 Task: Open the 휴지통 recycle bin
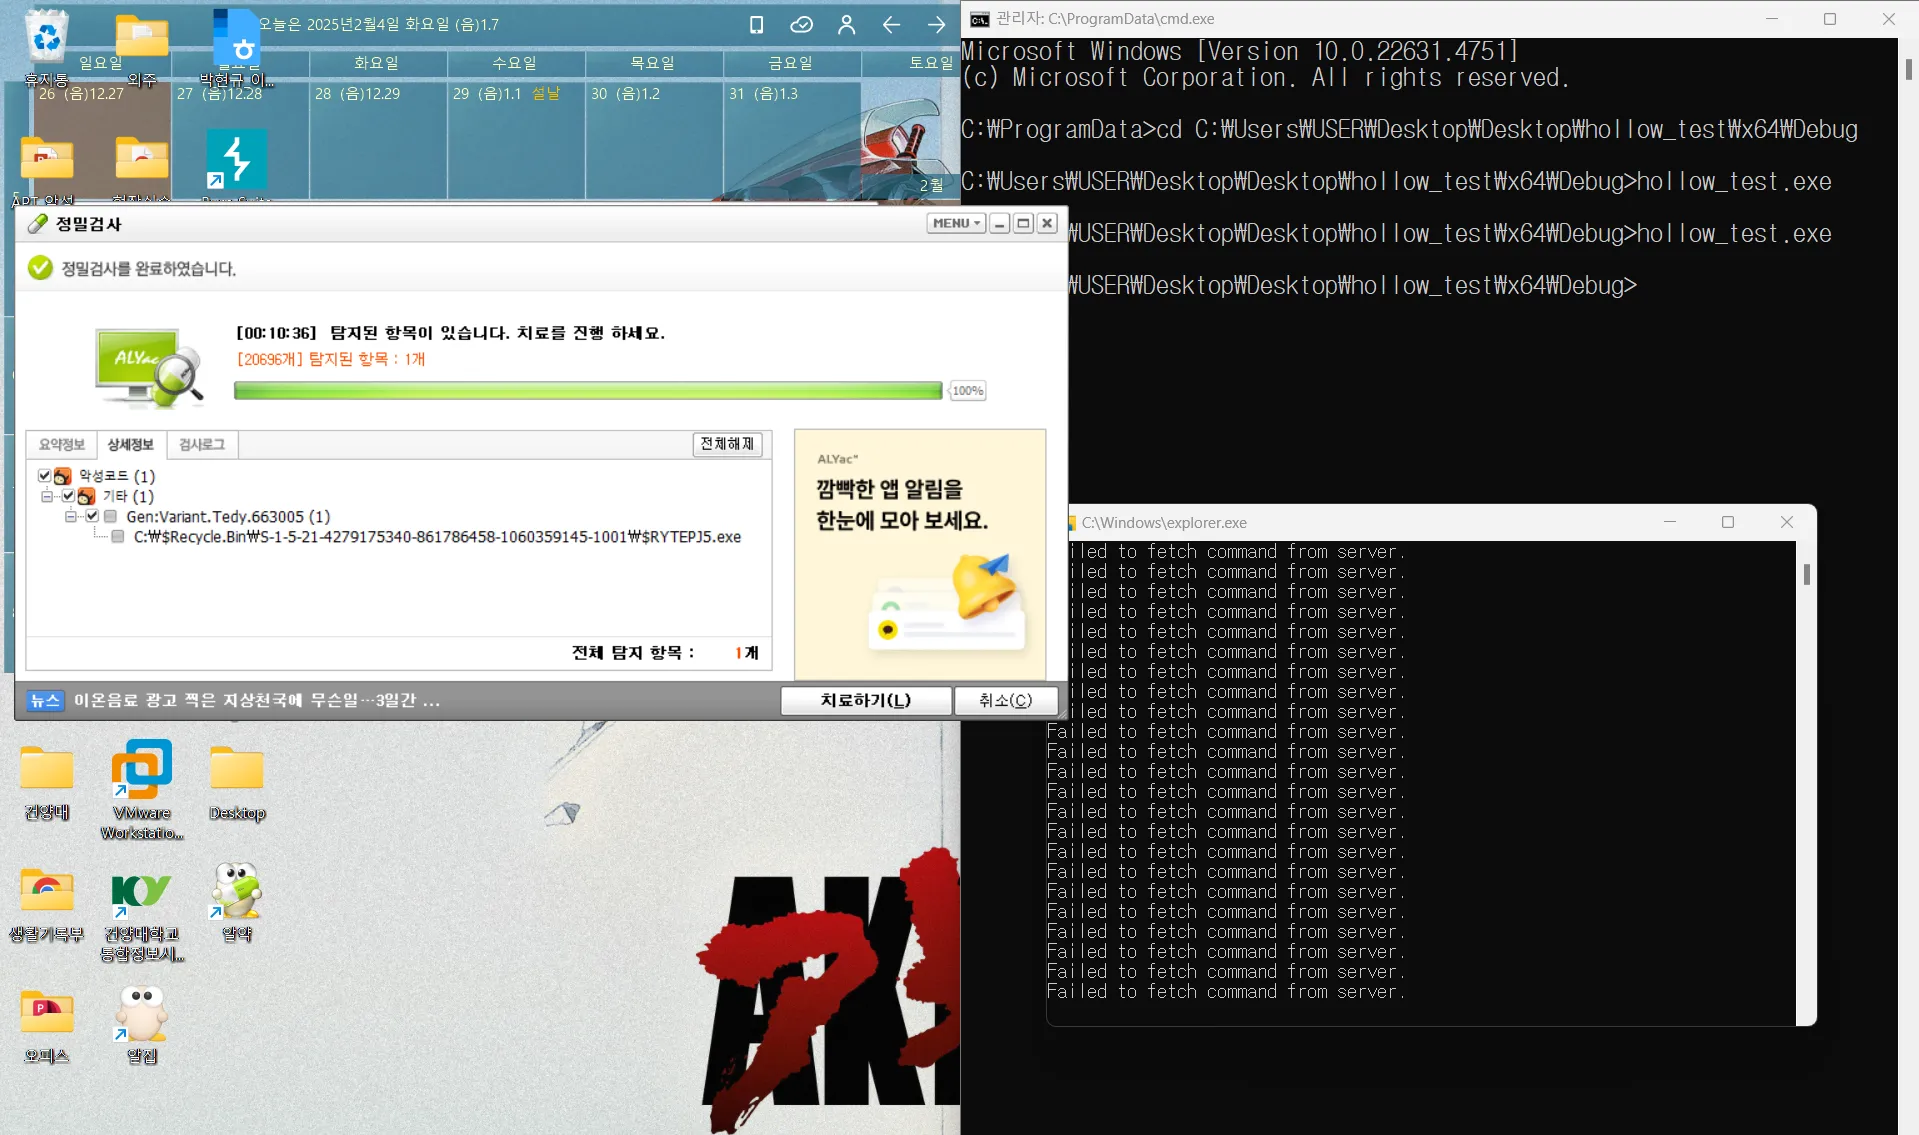(x=46, y=35)
